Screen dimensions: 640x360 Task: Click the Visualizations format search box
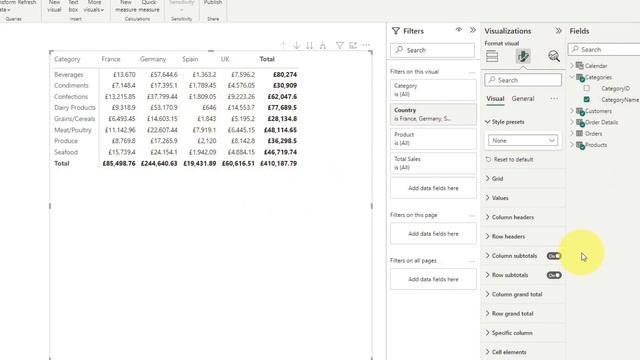tap(523, 80)
